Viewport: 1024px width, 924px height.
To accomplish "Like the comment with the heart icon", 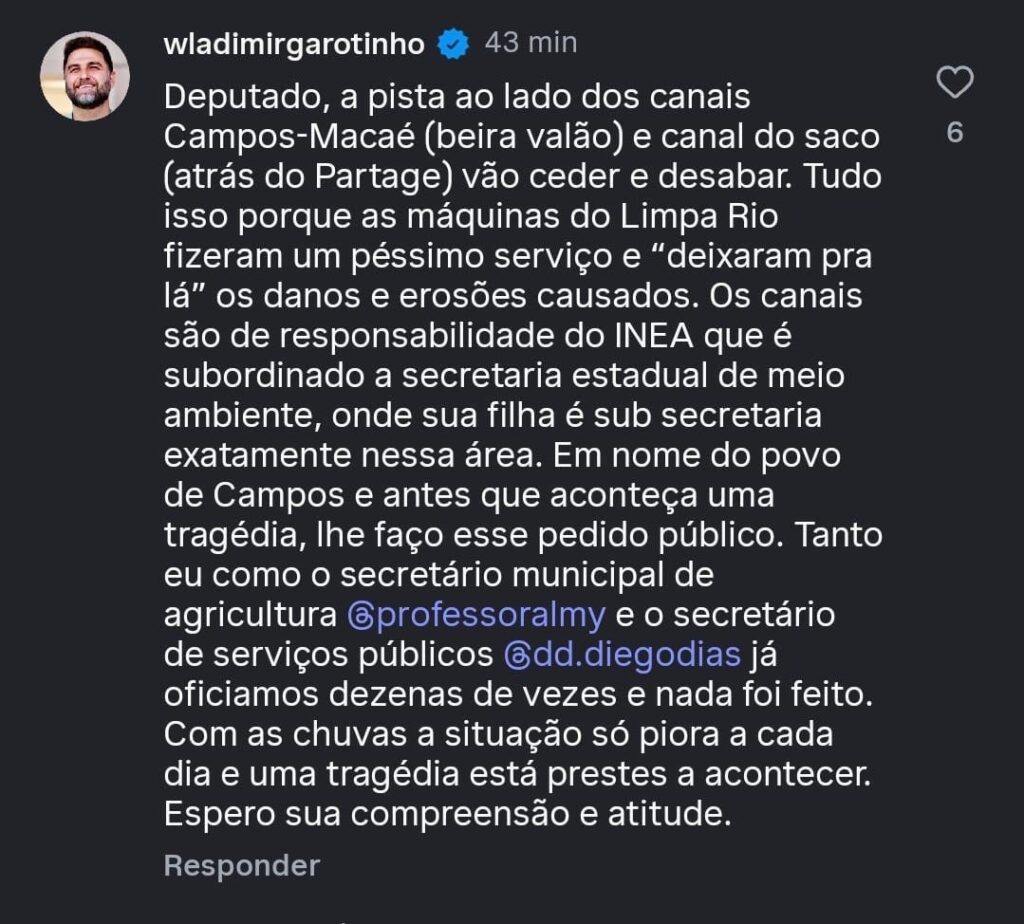I will tap(954, 83).
